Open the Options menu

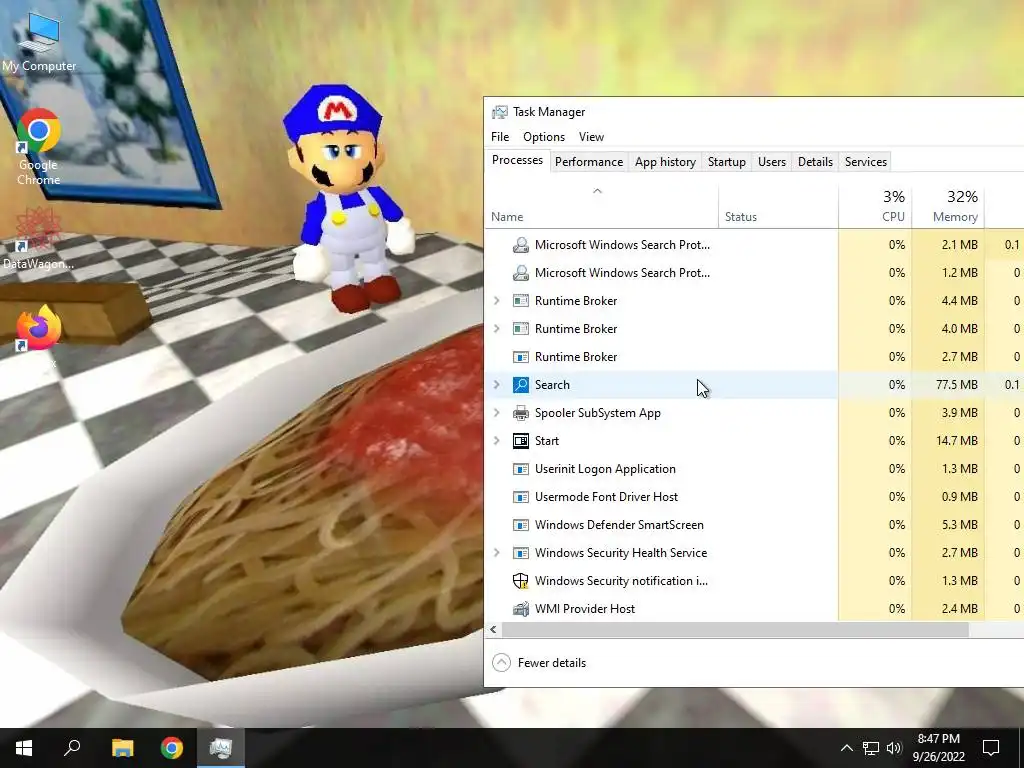543,136
